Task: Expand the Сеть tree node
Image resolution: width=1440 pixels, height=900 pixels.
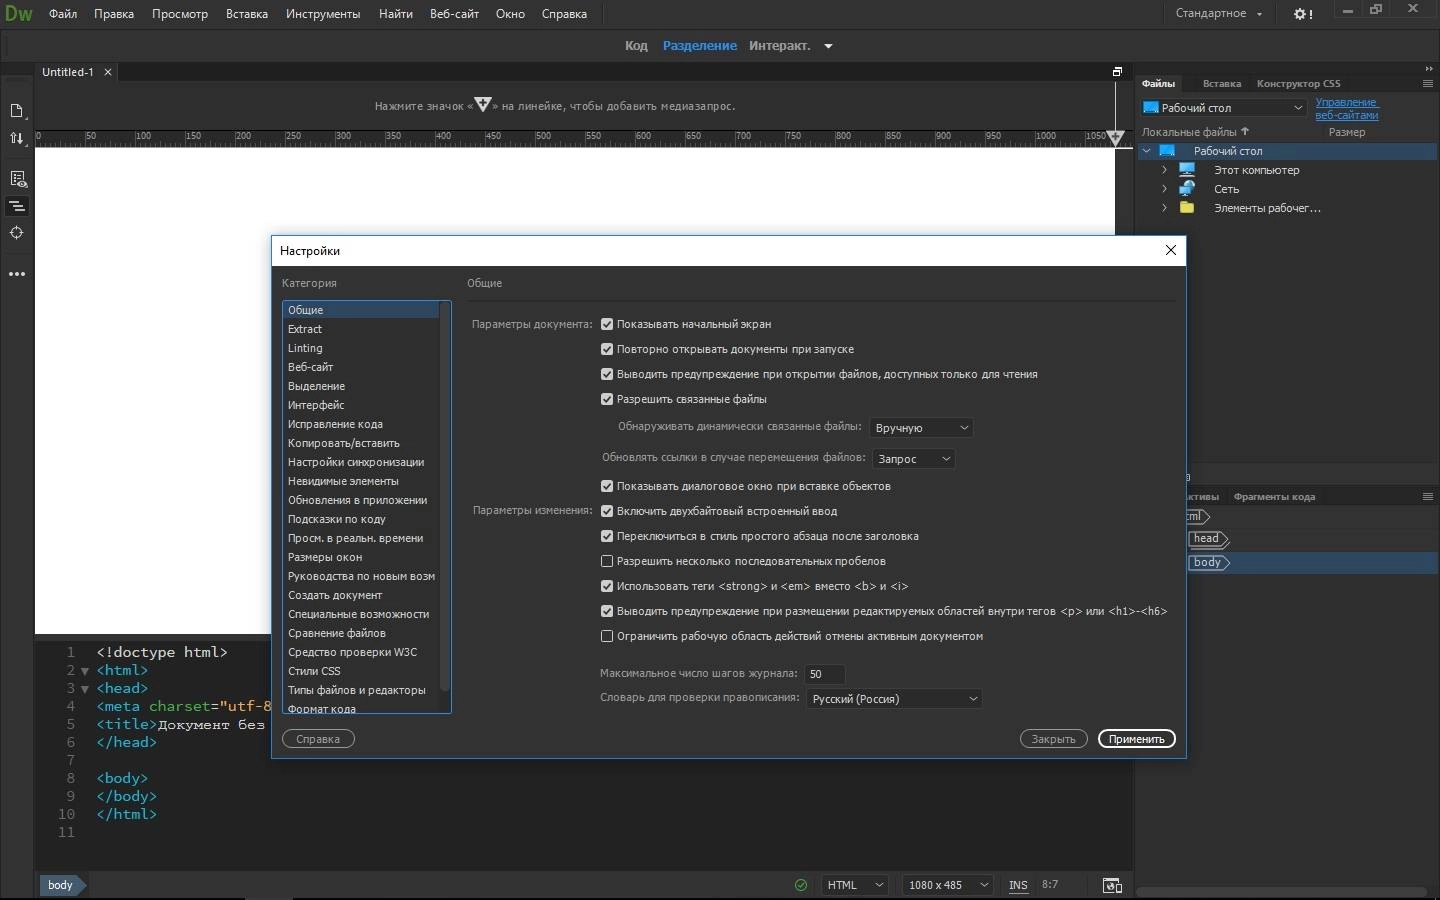Action: coord(1164,189)
